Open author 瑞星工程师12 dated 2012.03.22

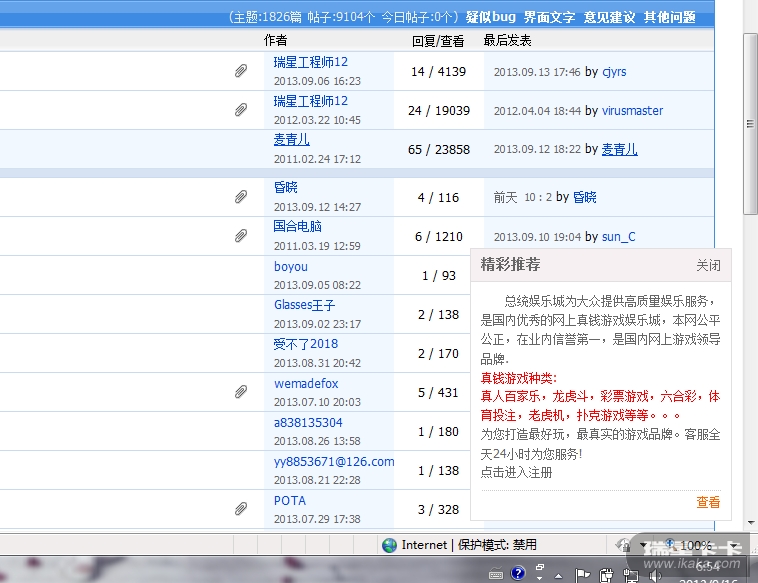click(310, 101)
